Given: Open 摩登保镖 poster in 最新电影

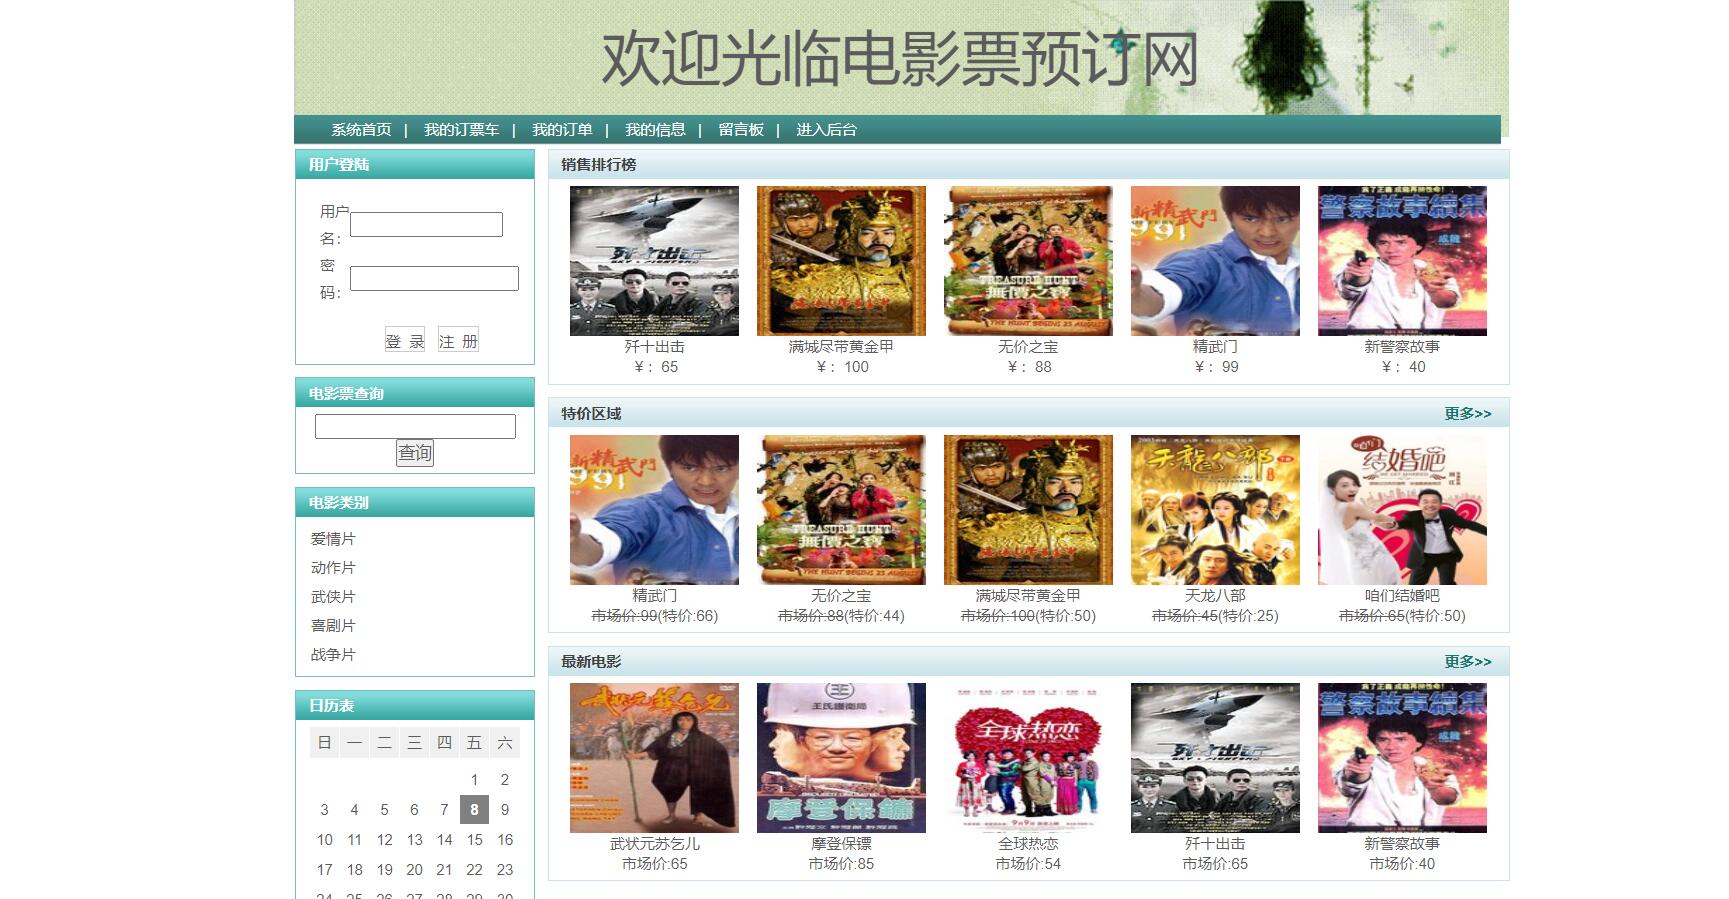Looking at the screenshot, I should [x=841, y=758].
